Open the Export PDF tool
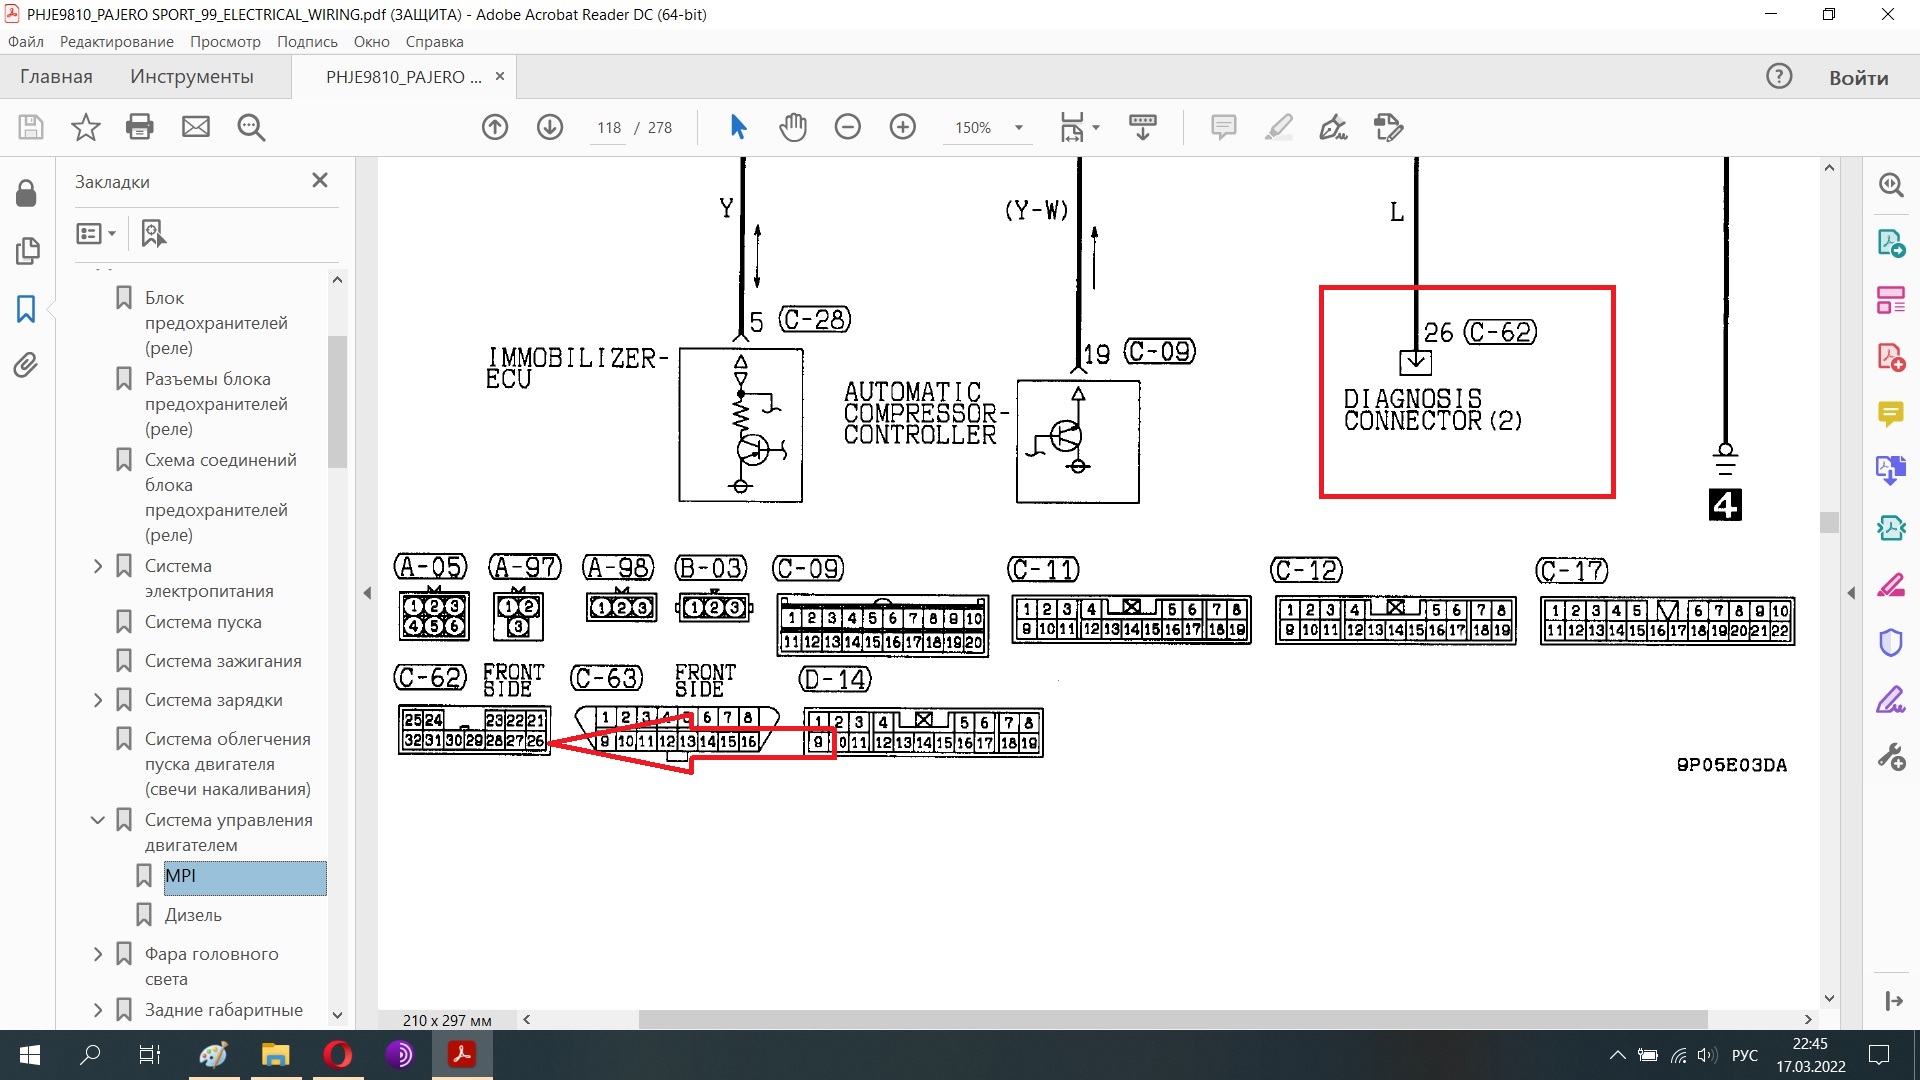The image size is (1920, 1080). coord(1891,243)
